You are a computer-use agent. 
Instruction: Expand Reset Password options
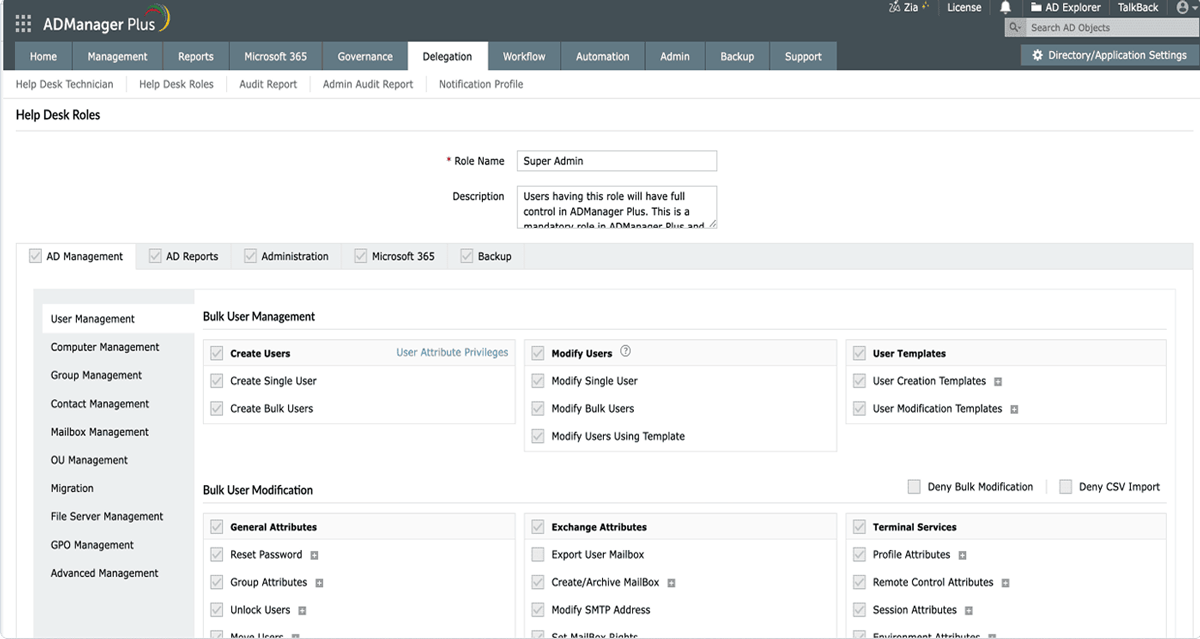[x=314, y=555]
